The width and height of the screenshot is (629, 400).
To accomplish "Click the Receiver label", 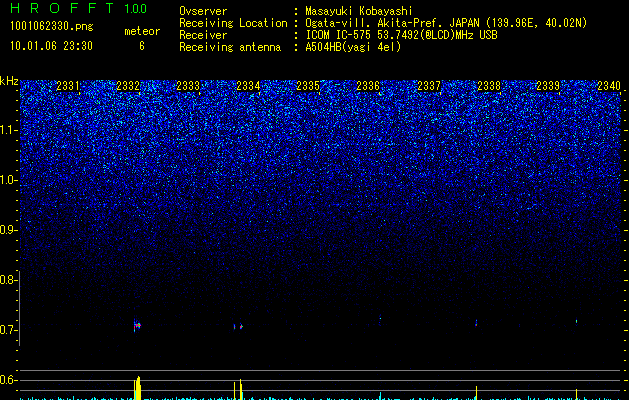I will tap(203, 35).
